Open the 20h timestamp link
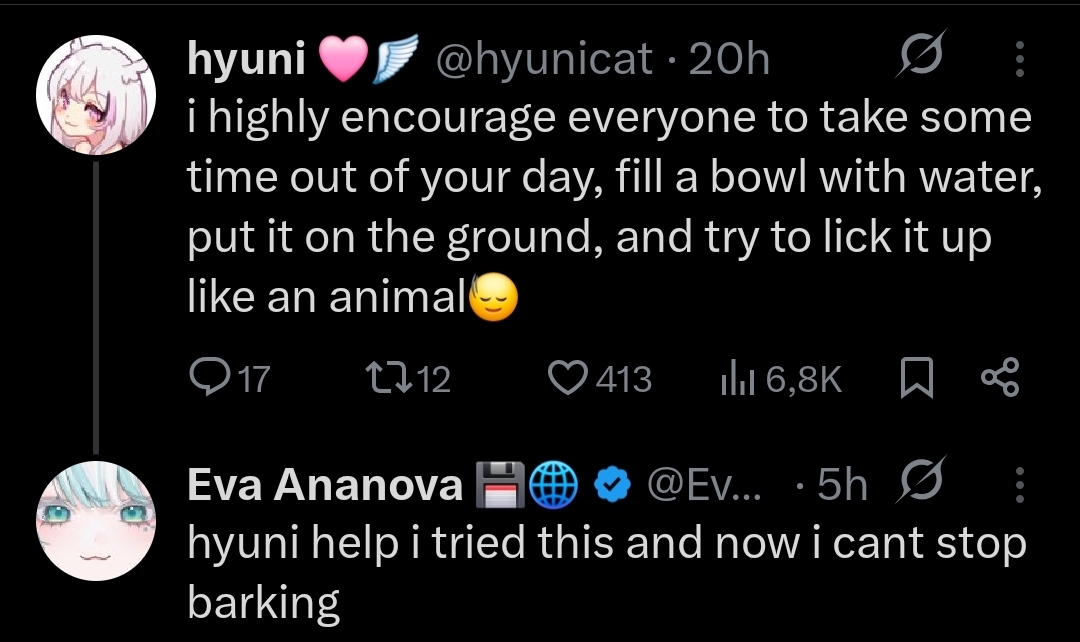This screenshot has width=1080, height=642. click(x=730, y=61)
